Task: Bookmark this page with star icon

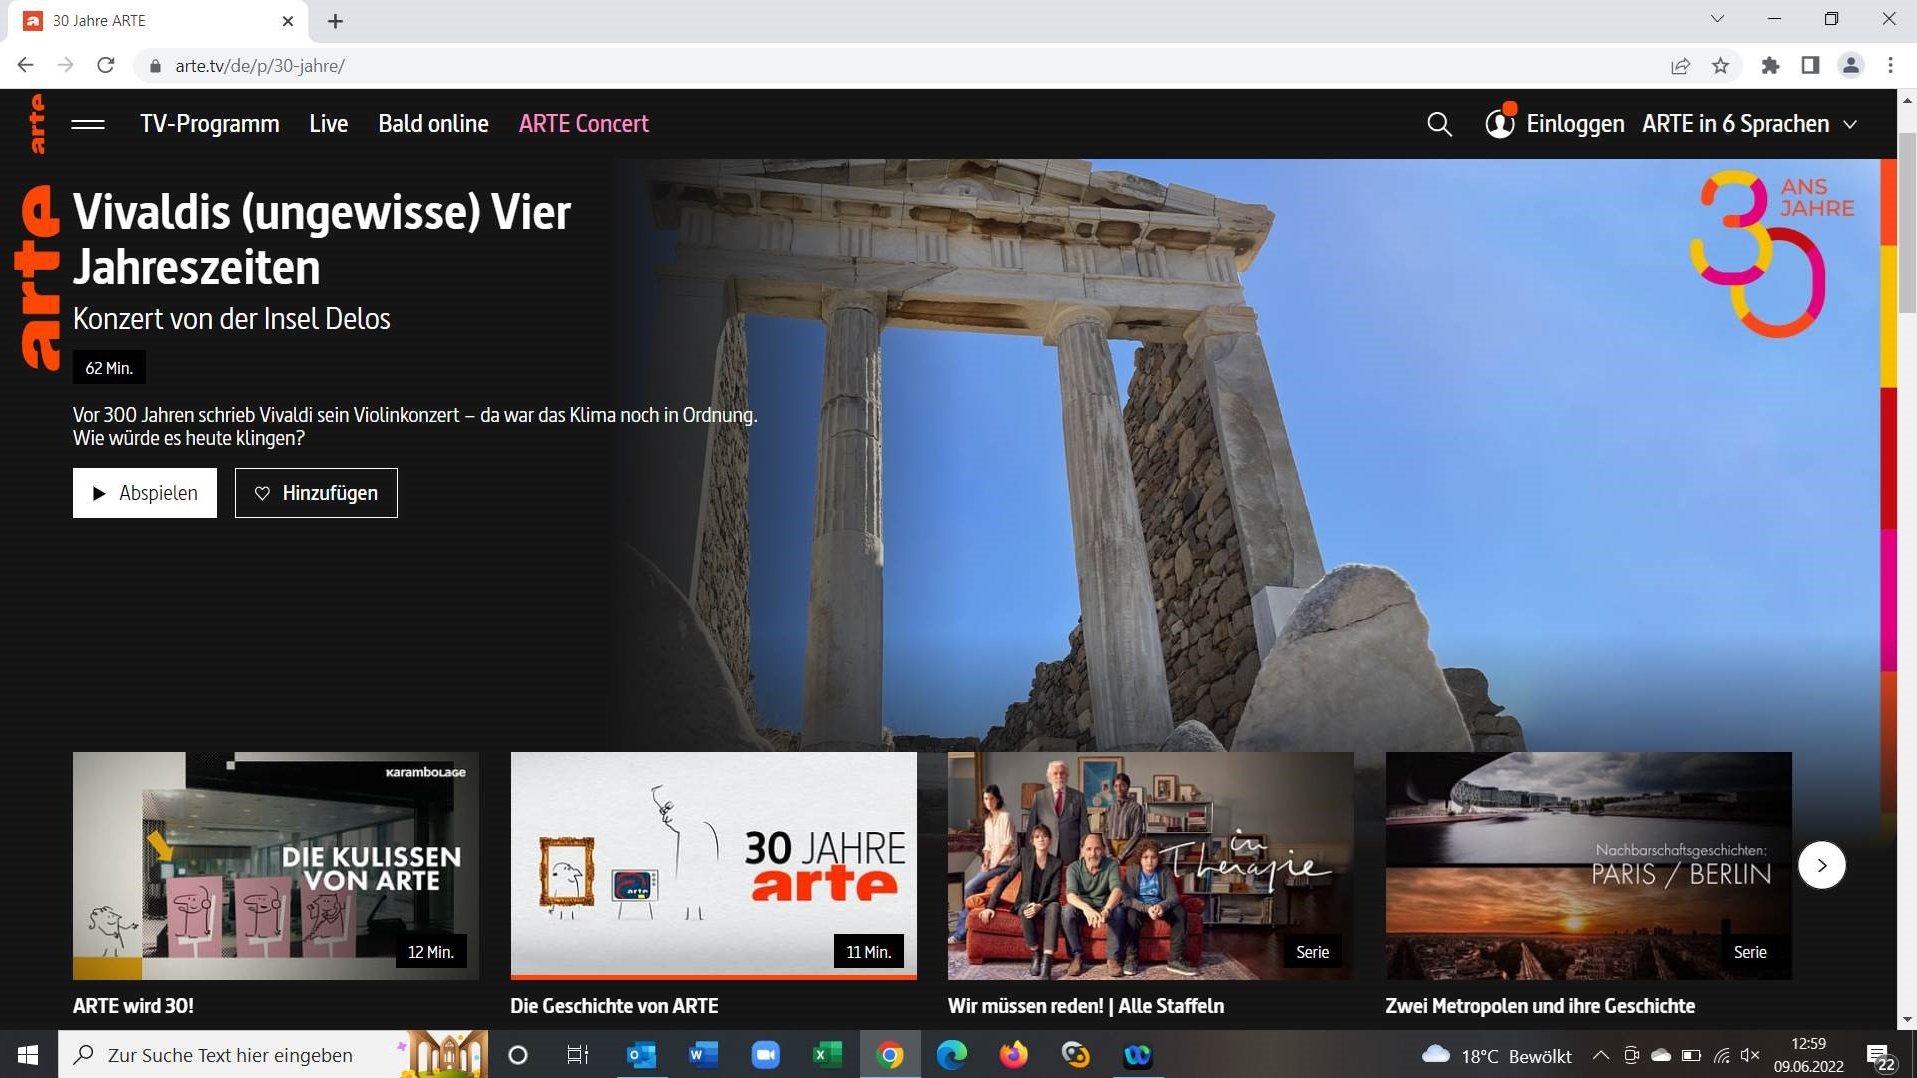Action: [1720, 66]
